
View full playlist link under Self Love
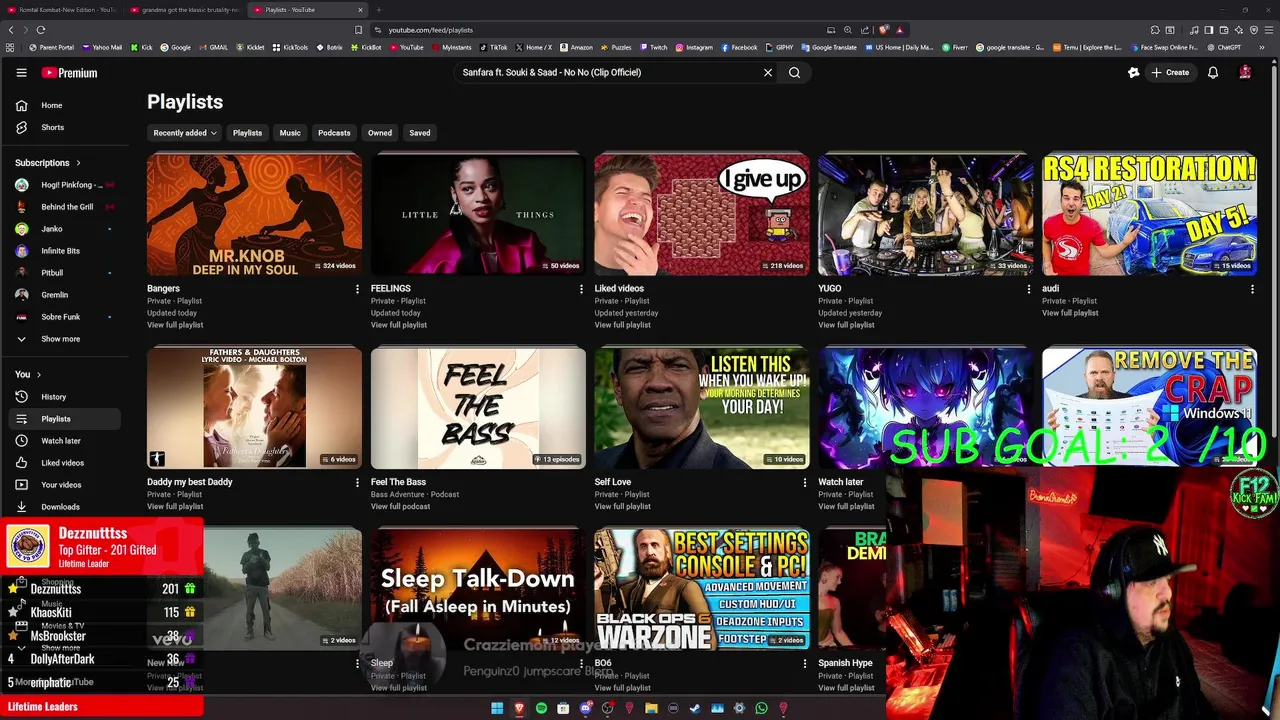[x=623, y=507]
